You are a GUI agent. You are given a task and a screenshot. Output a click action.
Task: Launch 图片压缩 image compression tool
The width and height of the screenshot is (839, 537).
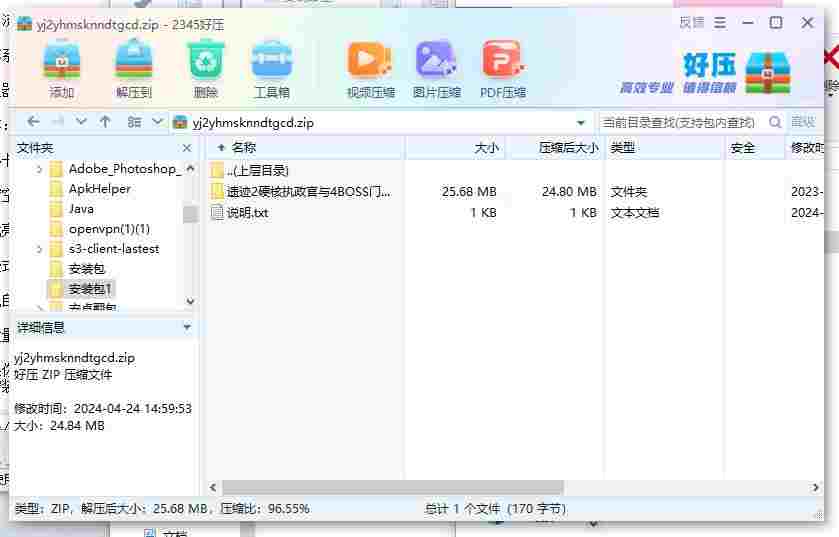tap(436, 70)
